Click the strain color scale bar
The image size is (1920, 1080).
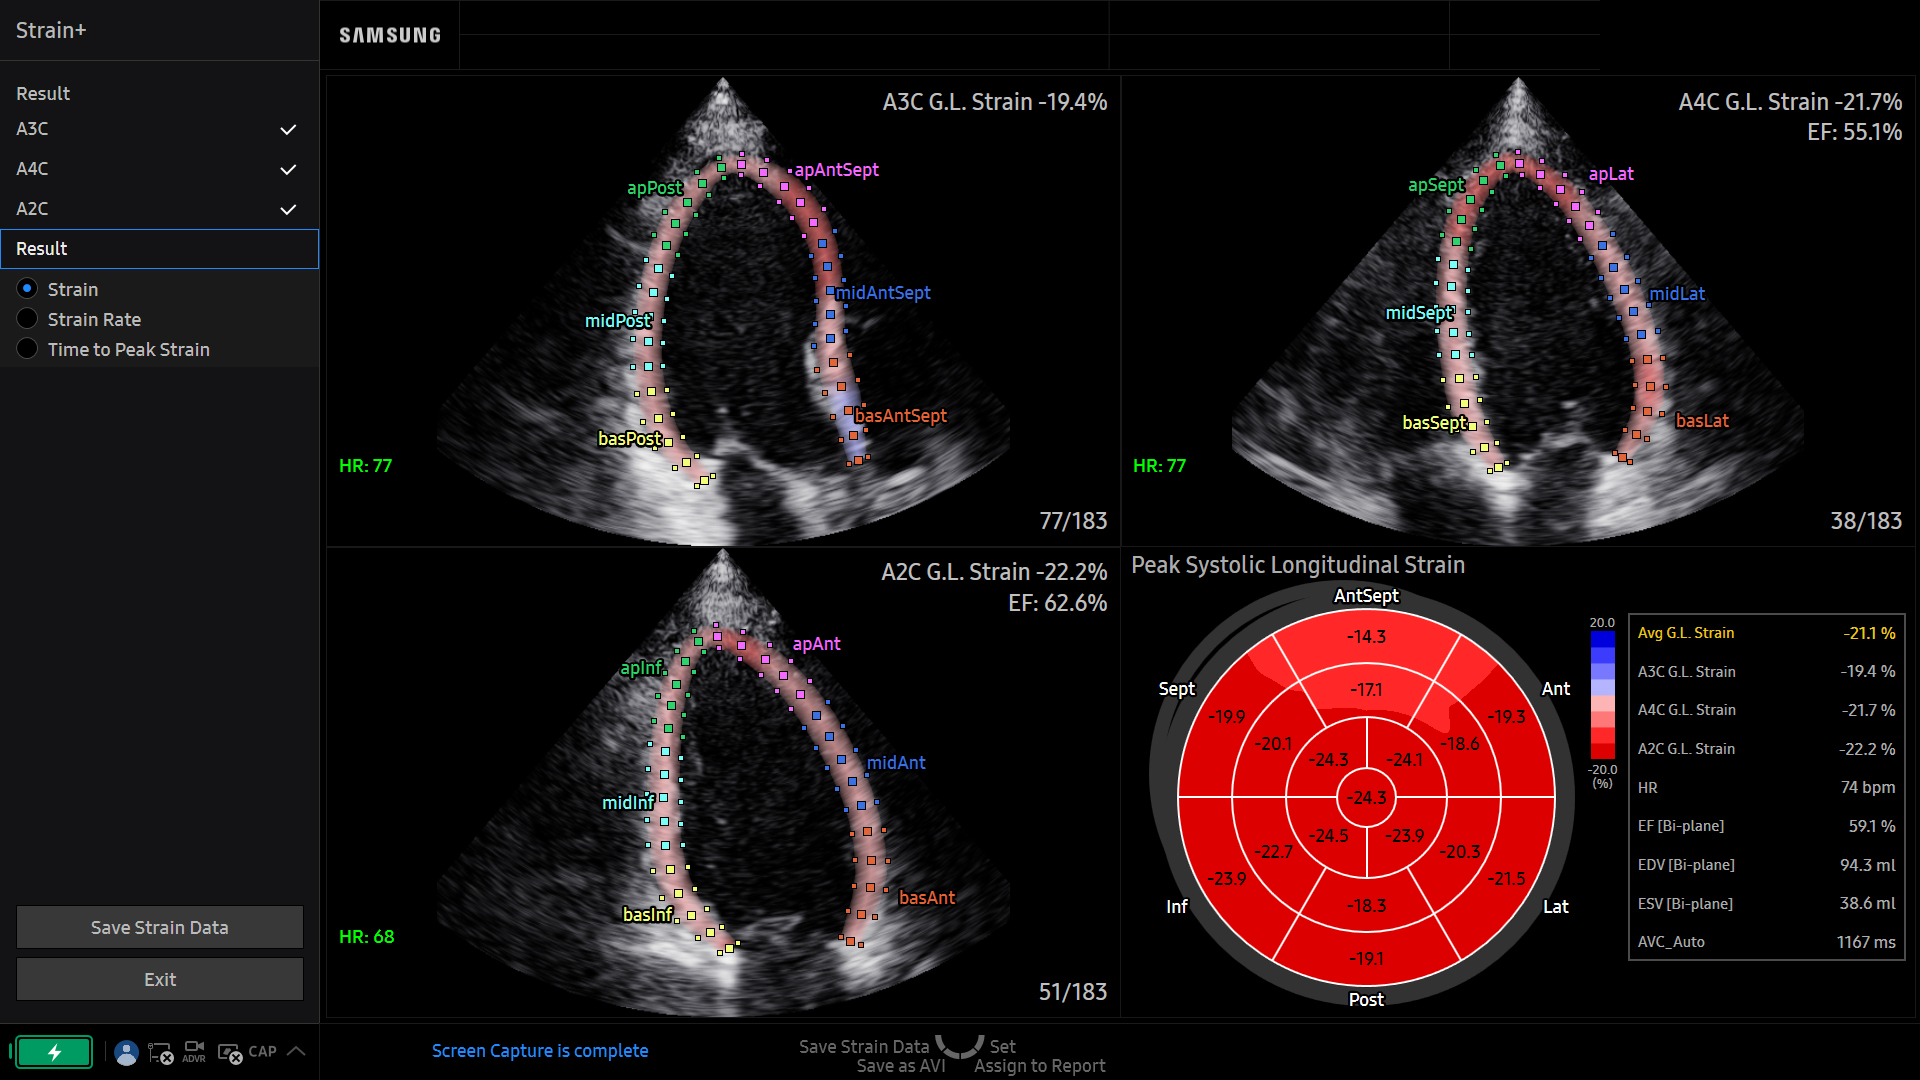click(x=1603, y=695)
